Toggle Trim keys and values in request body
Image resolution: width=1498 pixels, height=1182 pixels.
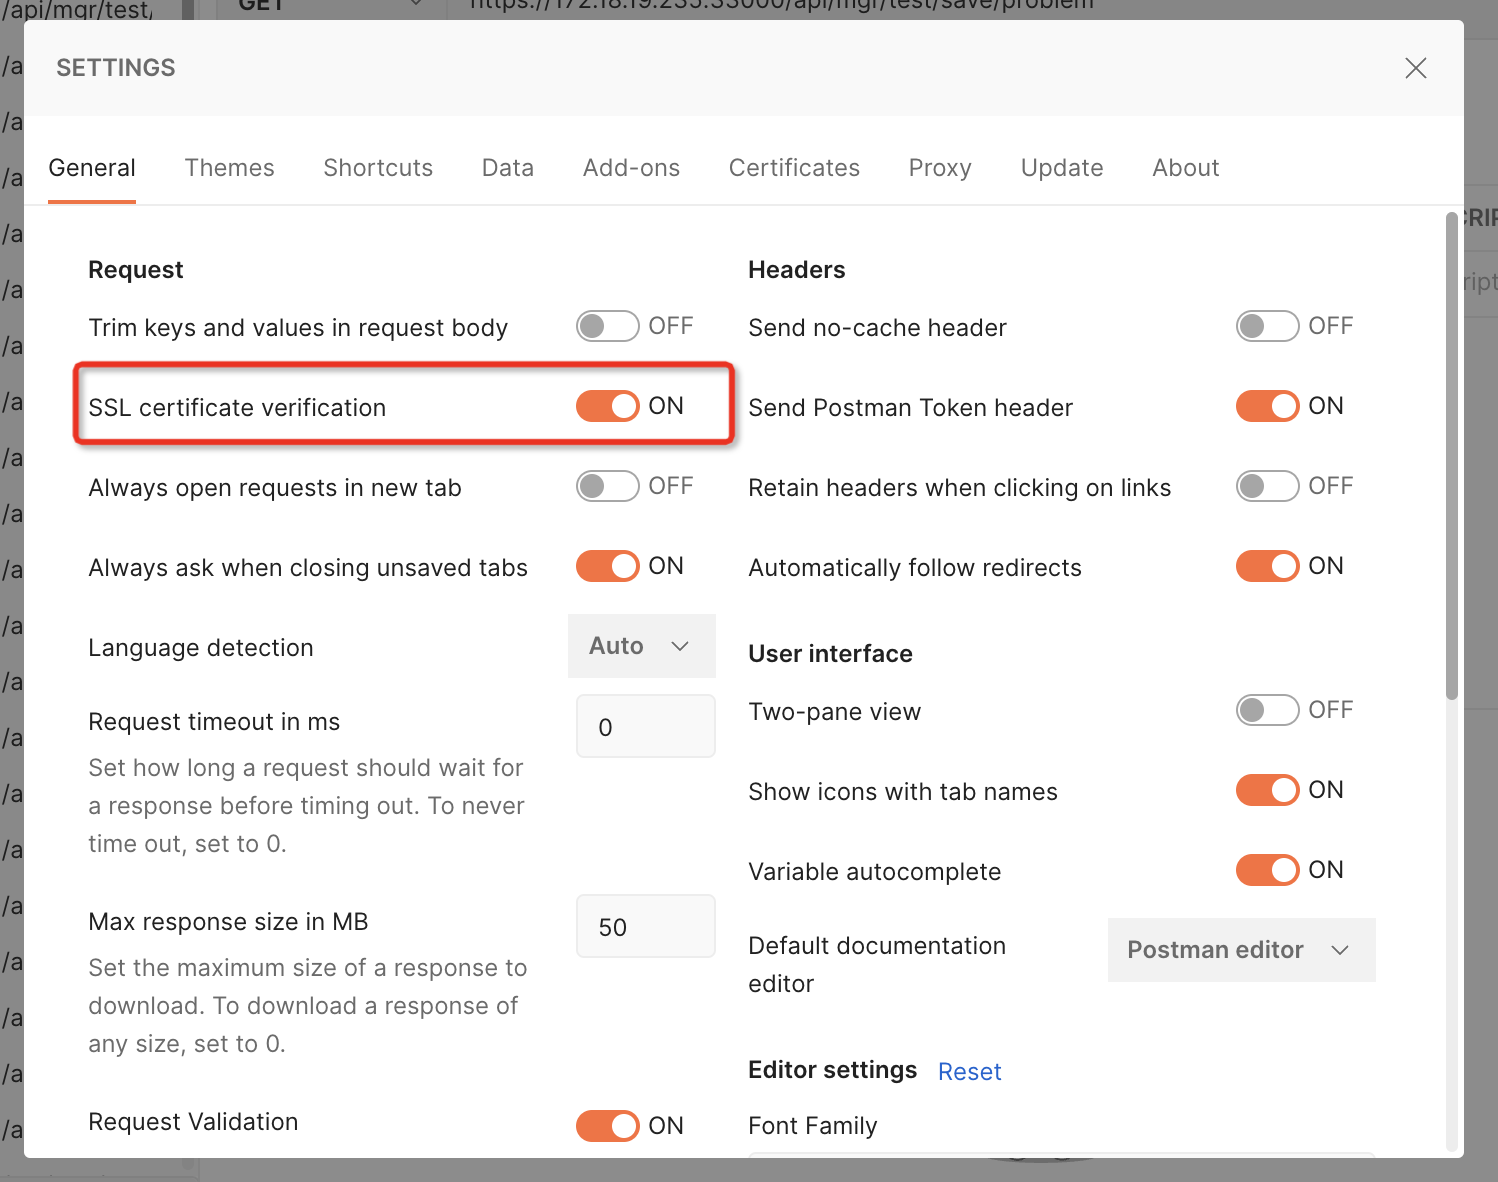(607, 326)
